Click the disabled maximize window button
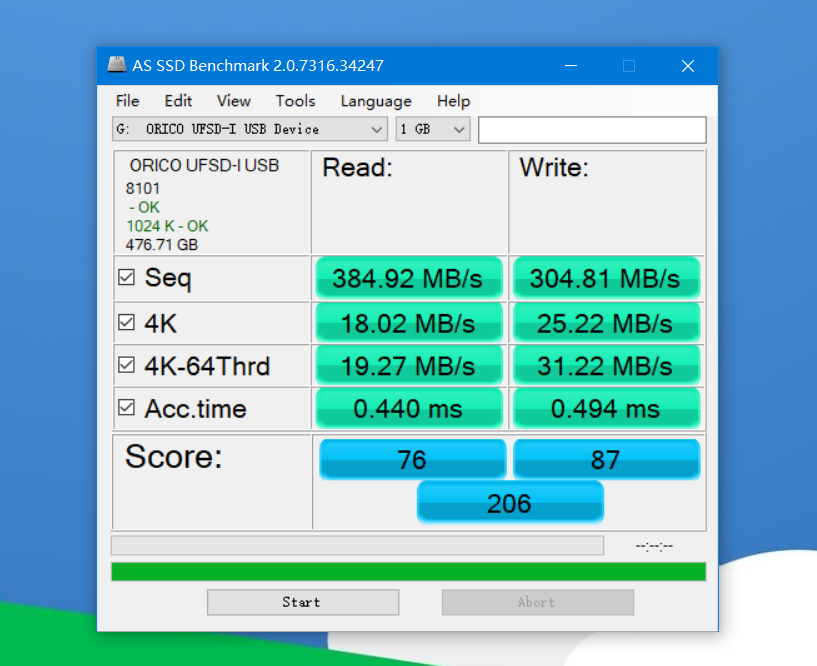This screenshot has height=666, width=817. (629, 66)
